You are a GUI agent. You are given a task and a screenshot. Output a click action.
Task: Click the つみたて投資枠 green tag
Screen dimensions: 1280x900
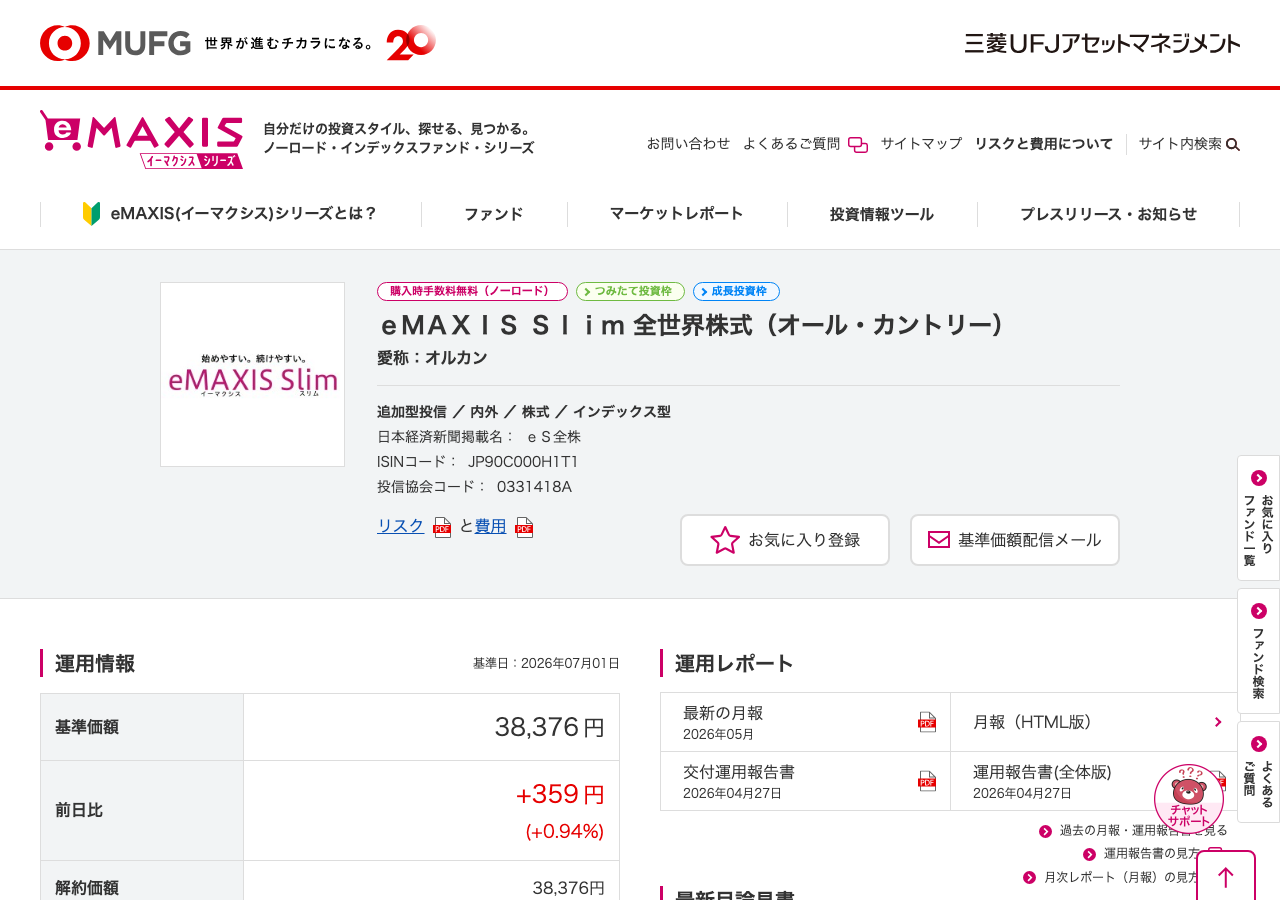pos(630,291)
